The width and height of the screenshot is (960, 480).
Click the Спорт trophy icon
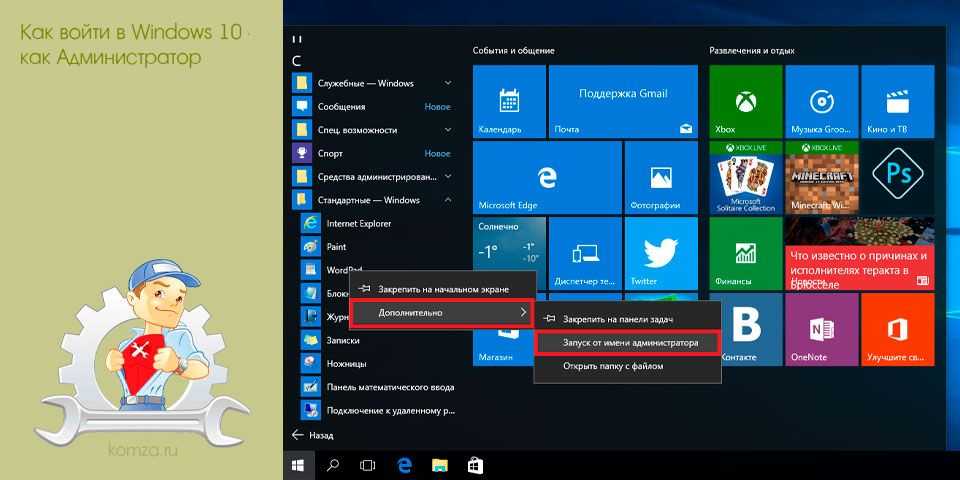[x=302, y=154]
